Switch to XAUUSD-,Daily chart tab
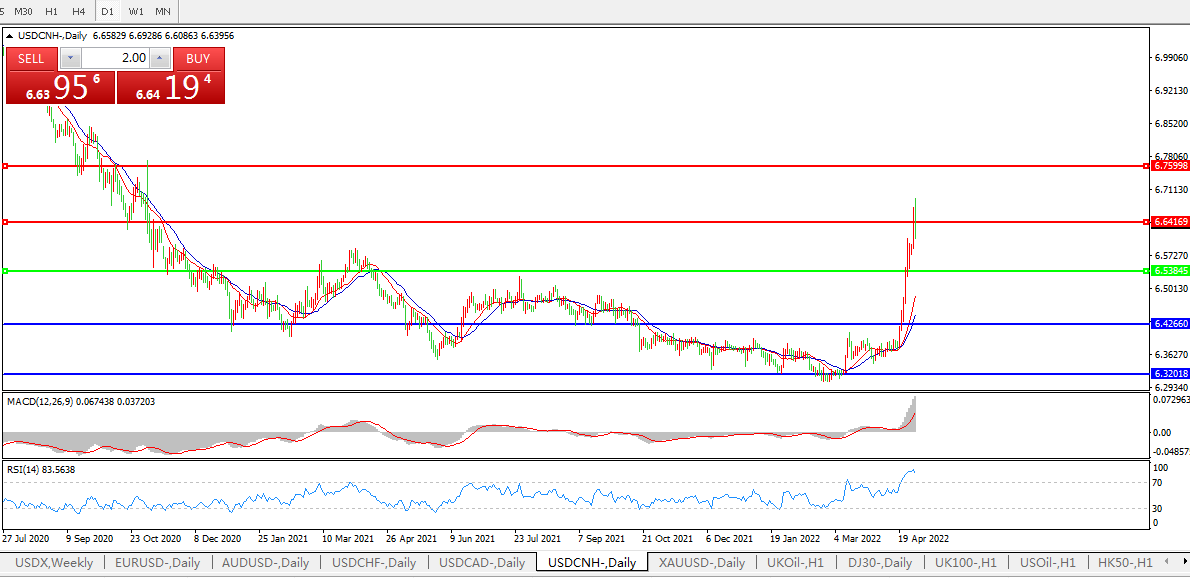Viewport: 1190px width, 578px height. click(x=701, y=563)
